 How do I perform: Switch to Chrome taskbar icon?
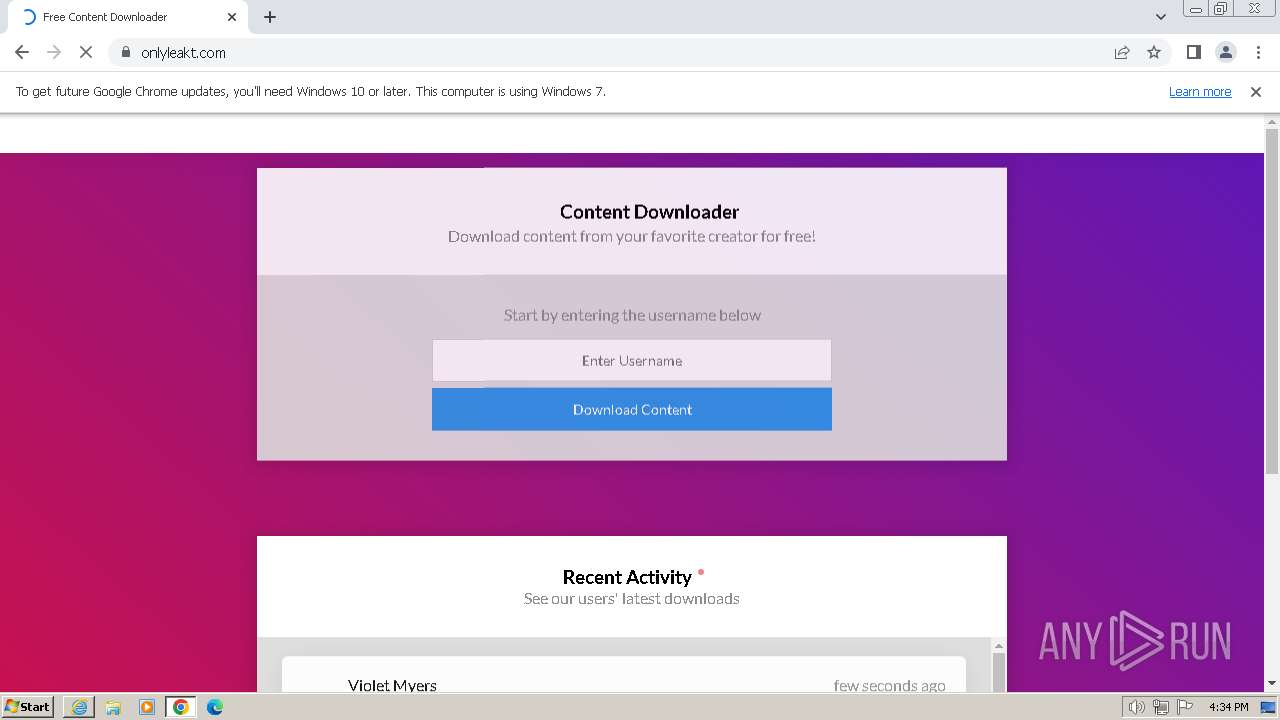pos(181,707)
